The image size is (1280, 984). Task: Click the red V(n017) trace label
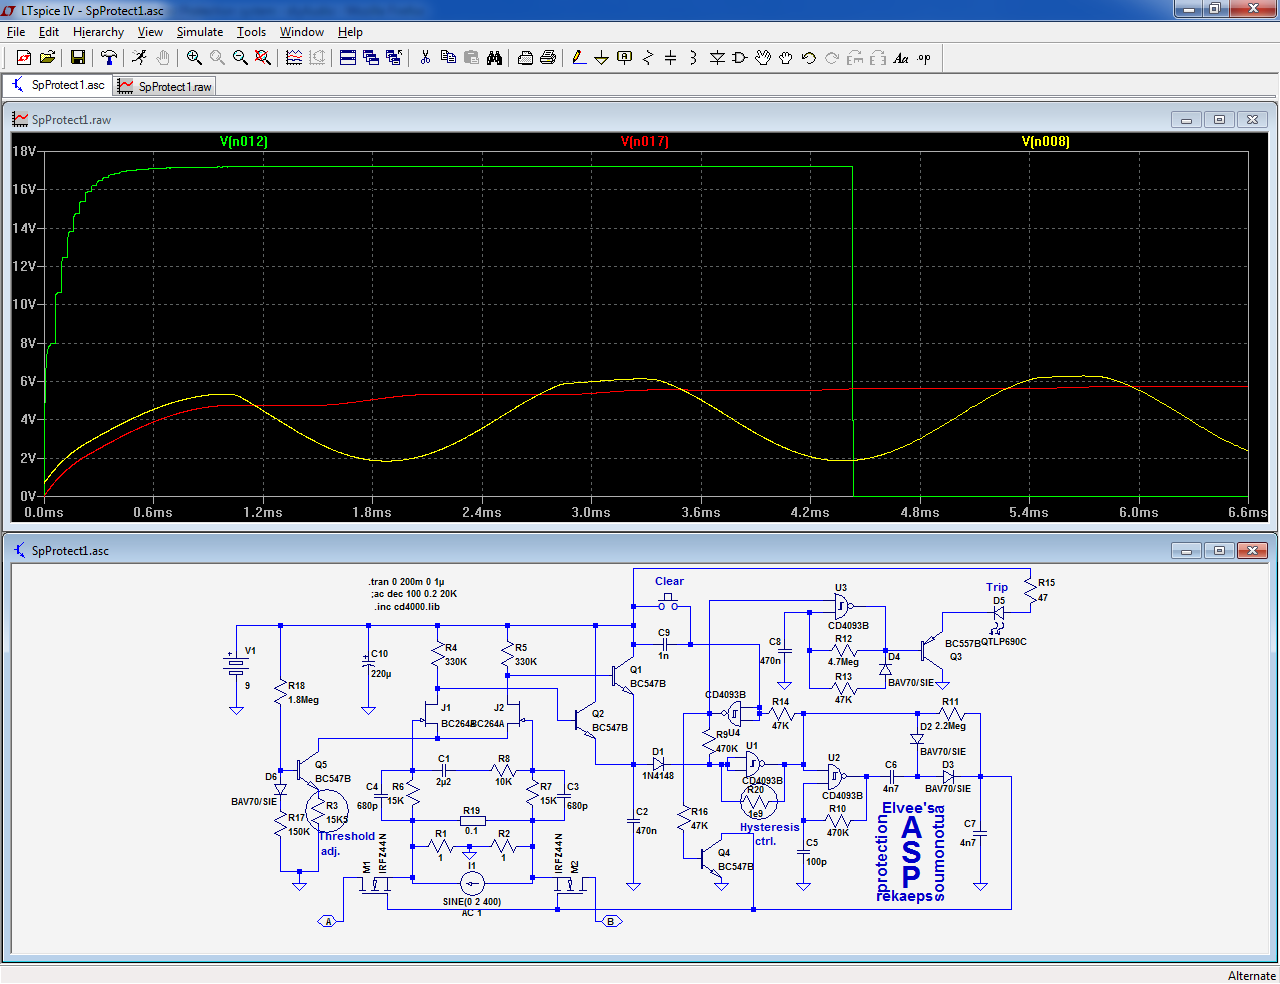(x=644, y=141)
